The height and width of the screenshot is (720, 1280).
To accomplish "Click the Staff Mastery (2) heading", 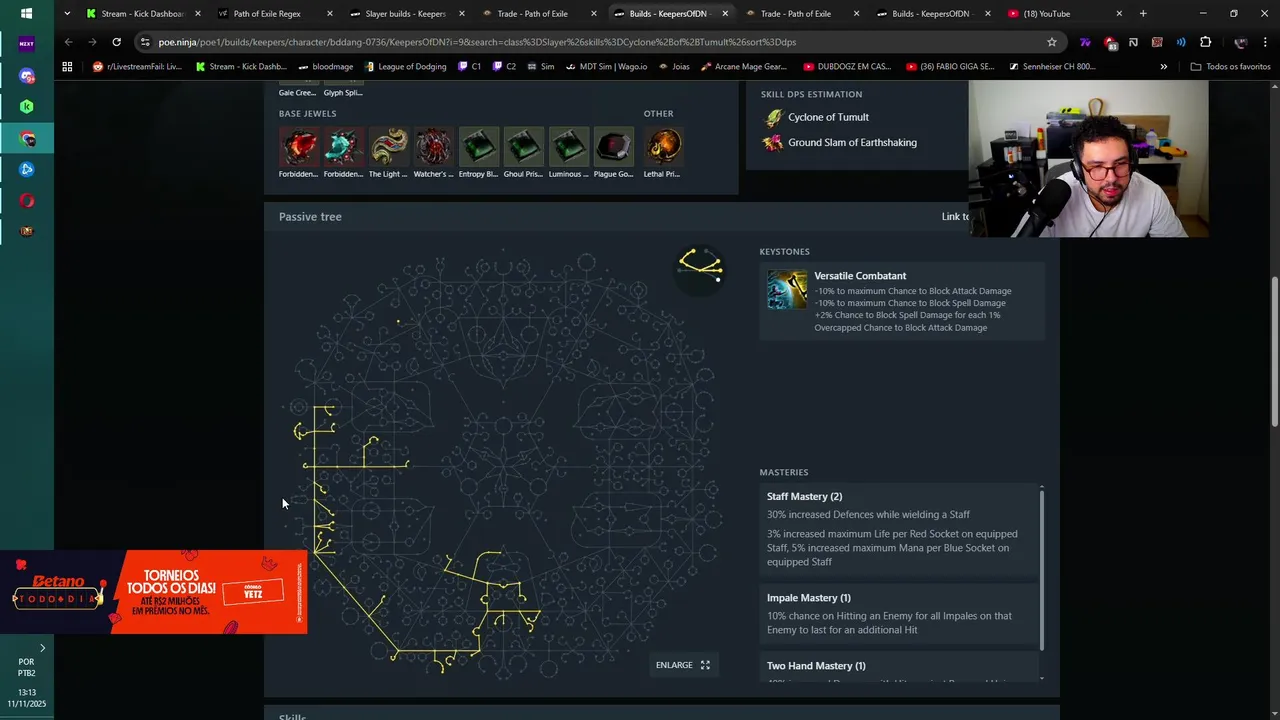I will click(x=804, y=496).
